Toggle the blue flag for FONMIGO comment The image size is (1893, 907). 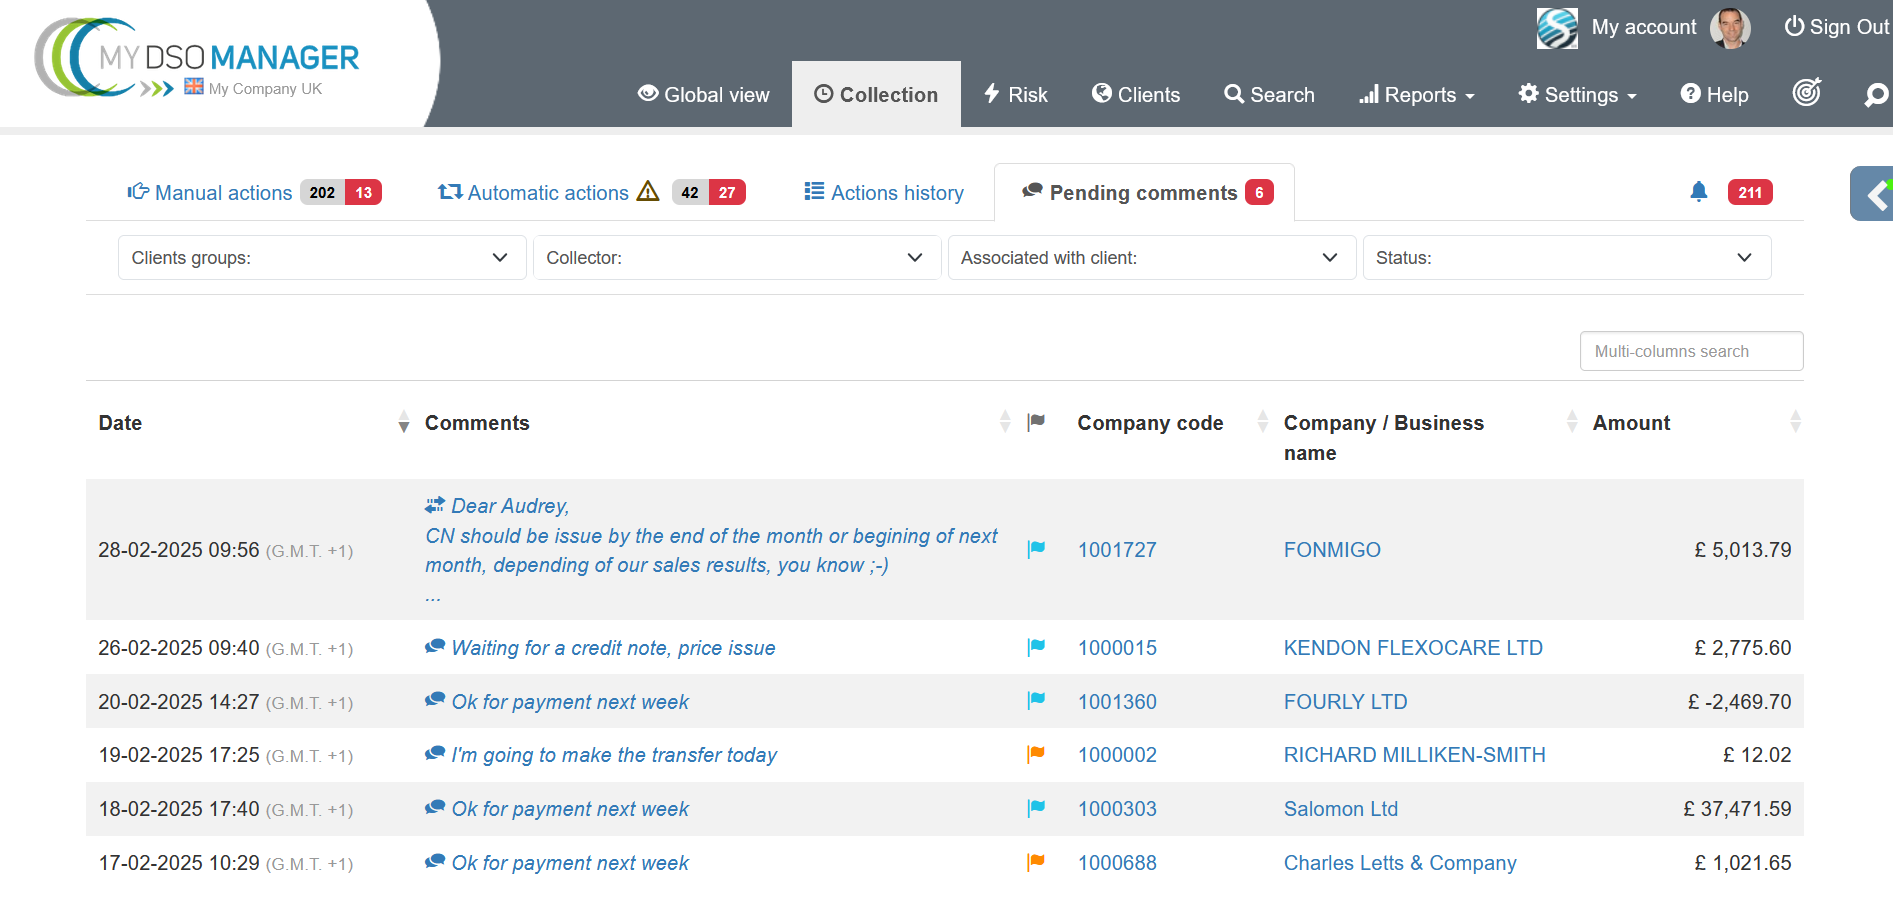(x=1036, y=549)
